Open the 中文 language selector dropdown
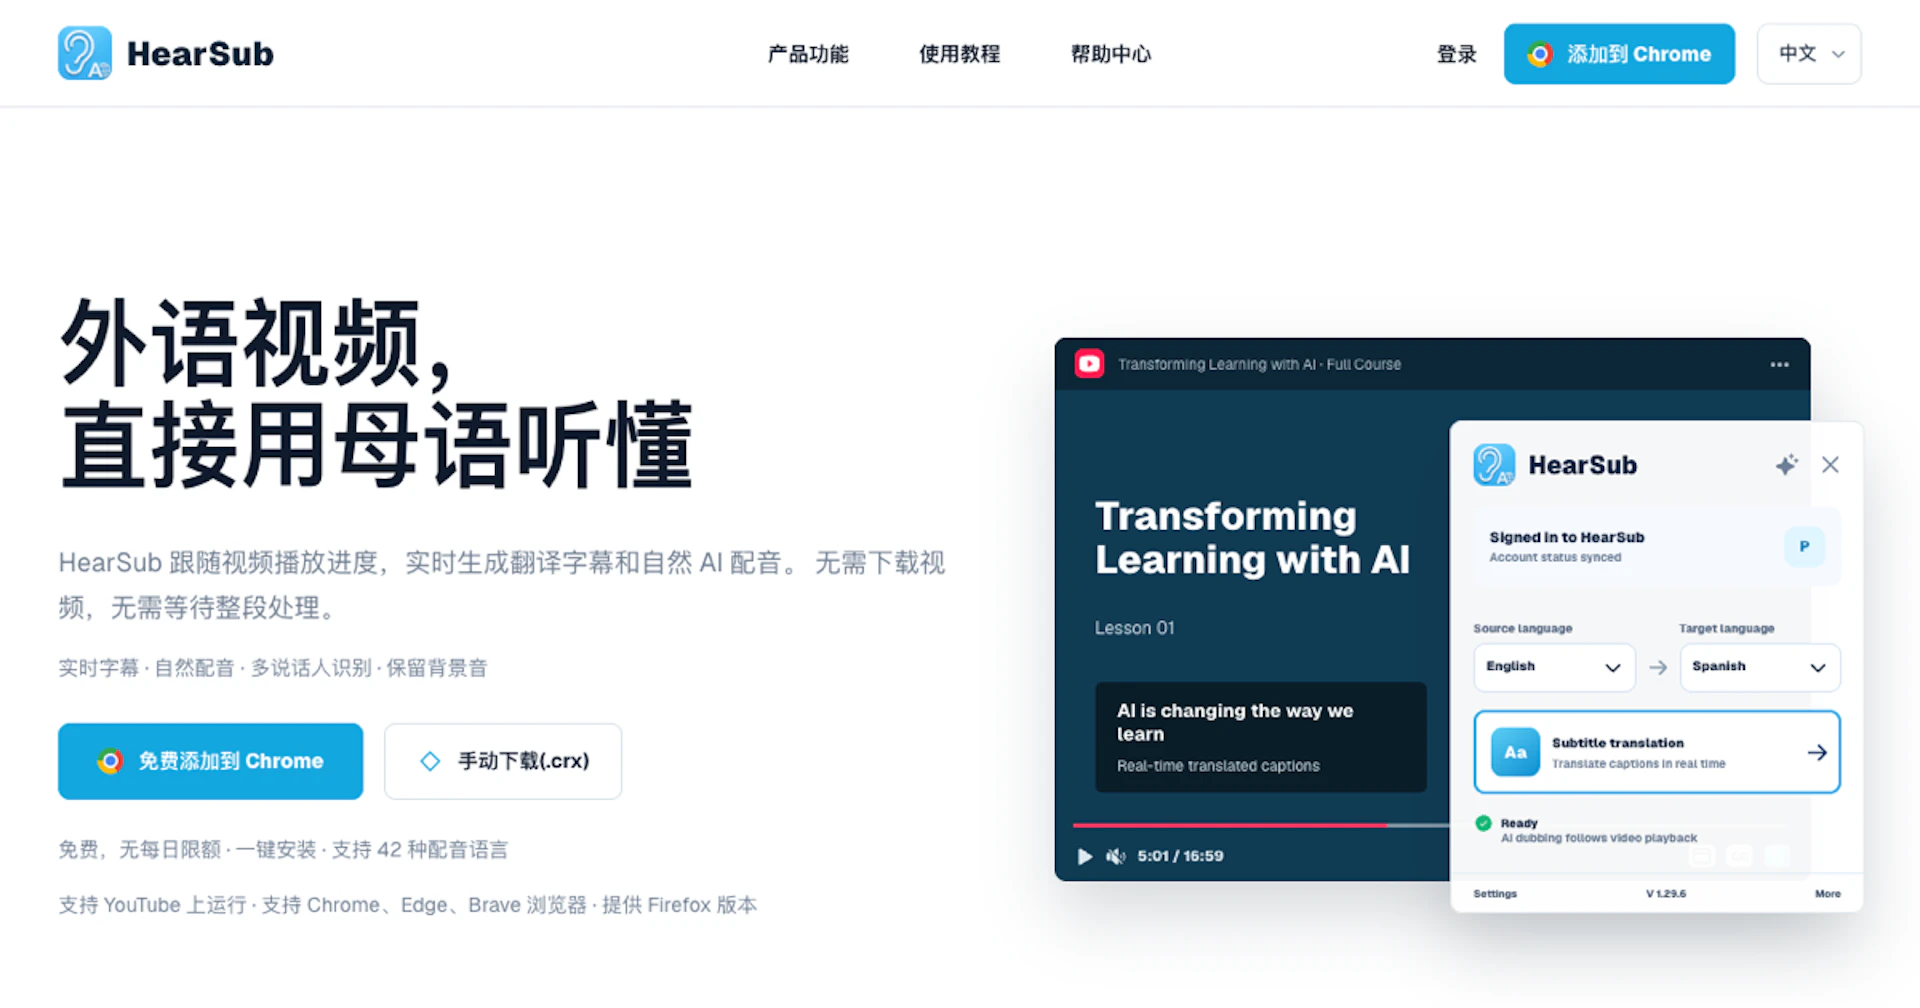Screen dimensions: 1920x1008 (1809, 54)
